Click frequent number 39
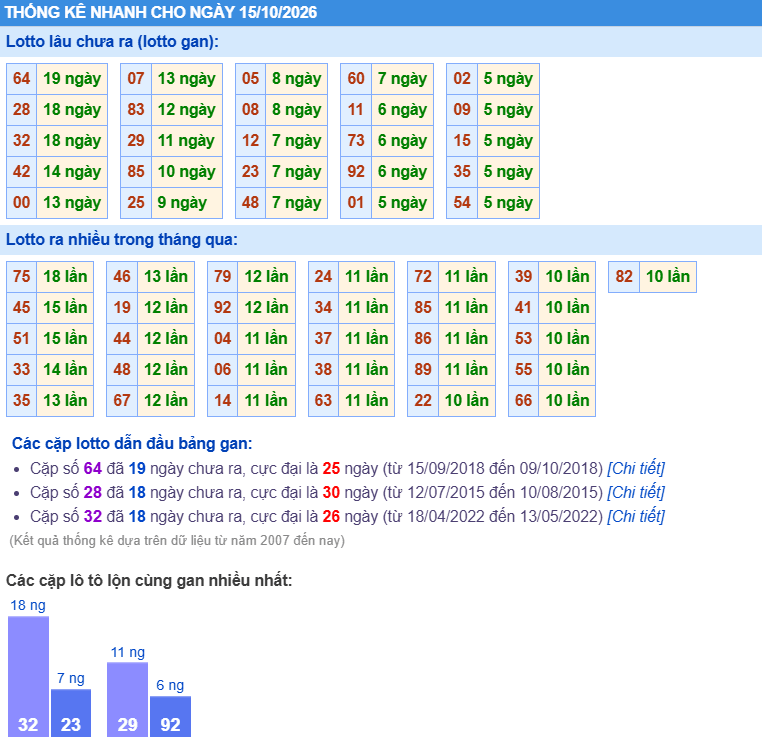Viewport: 762px width, 747px height. click(x=523, y=277)
